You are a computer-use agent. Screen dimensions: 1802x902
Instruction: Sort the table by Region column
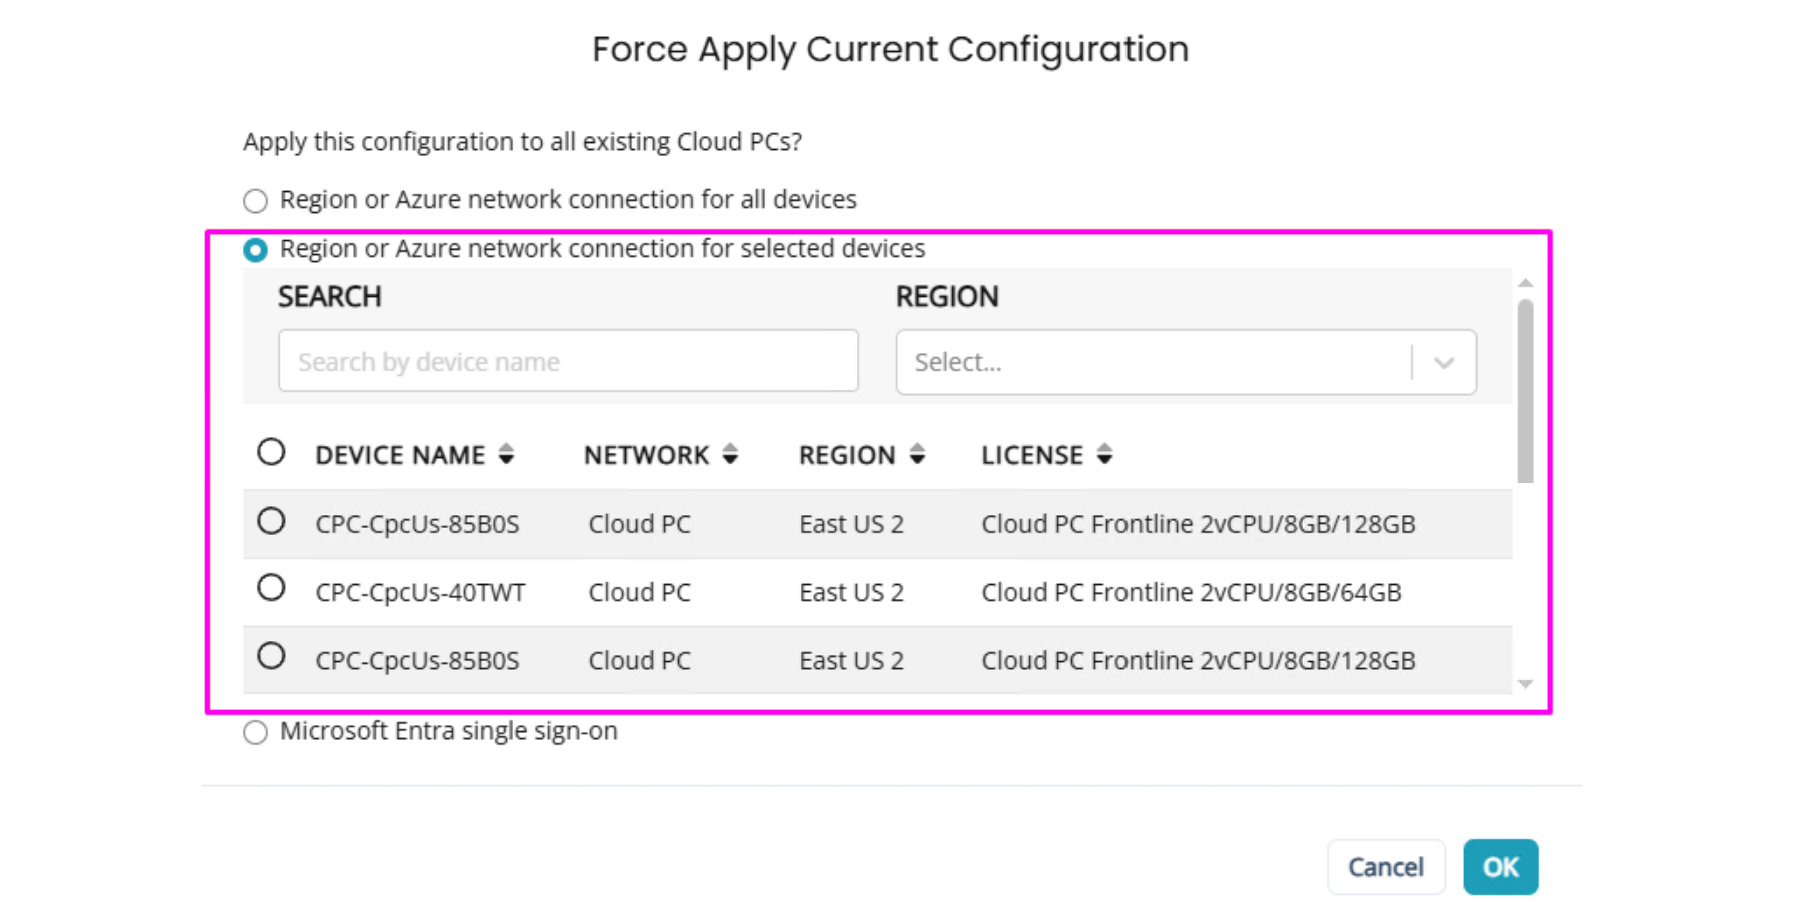pos(917,455)
